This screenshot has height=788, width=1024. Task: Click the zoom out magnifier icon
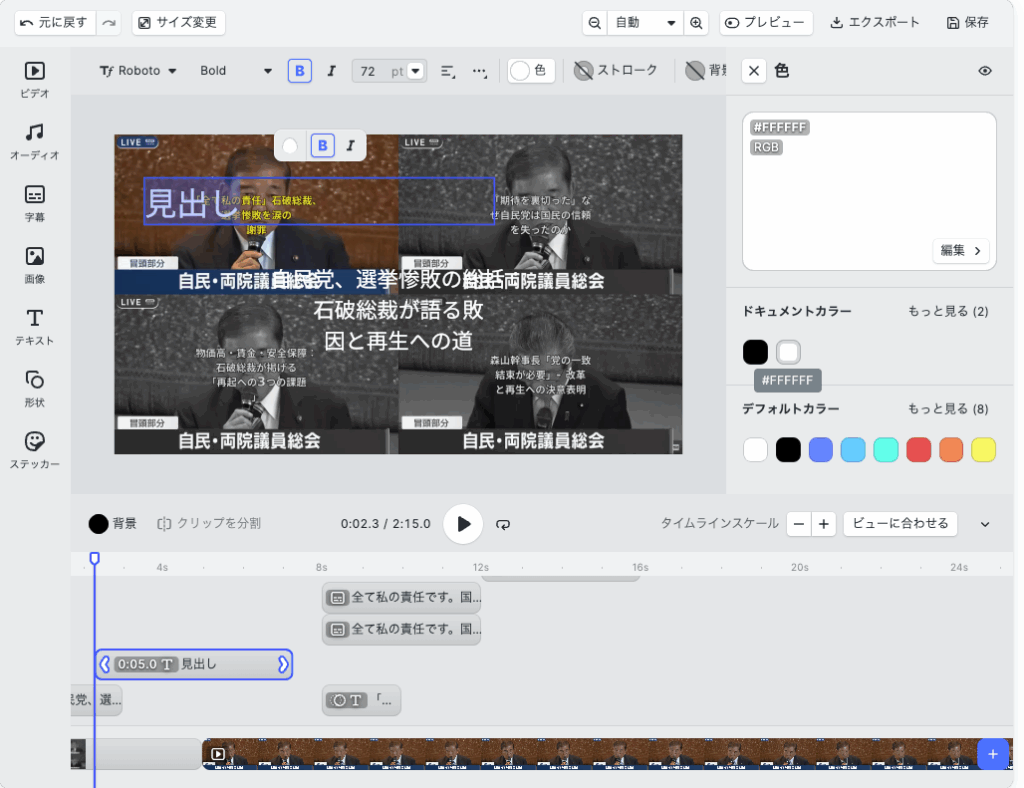click(x=595, y=23)
